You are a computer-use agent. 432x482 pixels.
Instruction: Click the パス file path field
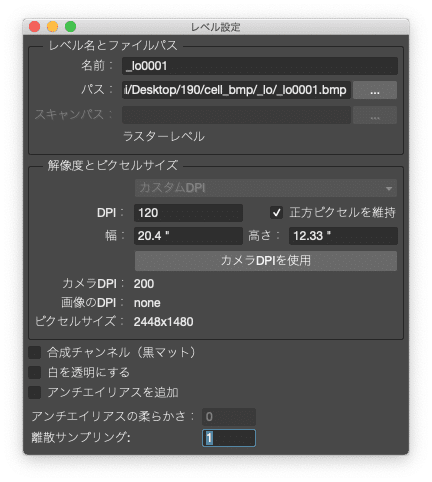tap(236, 90)
